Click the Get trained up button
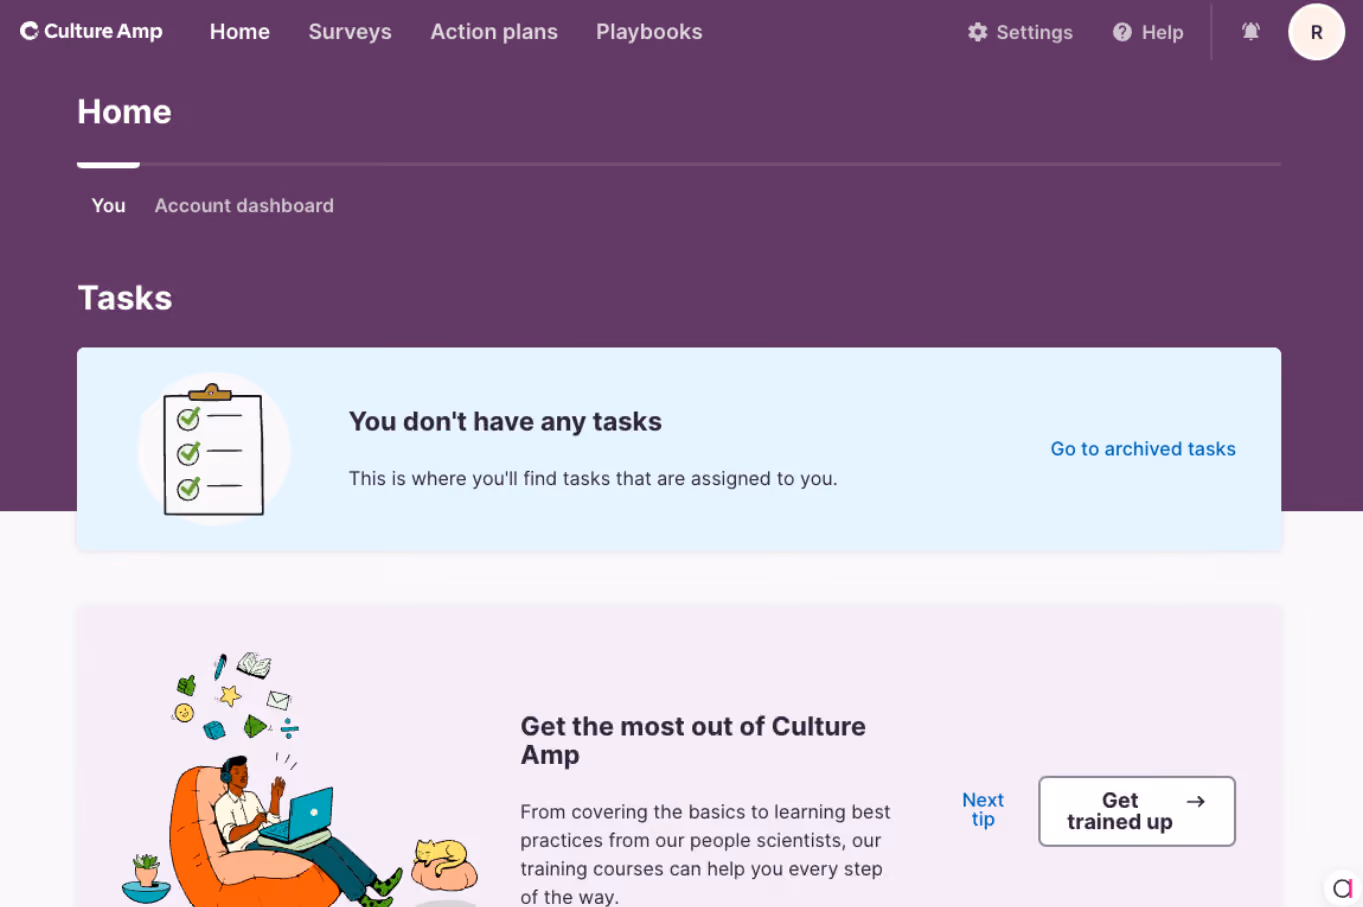Viewport: 1363px width, 907px height. tap(1137, 811)
